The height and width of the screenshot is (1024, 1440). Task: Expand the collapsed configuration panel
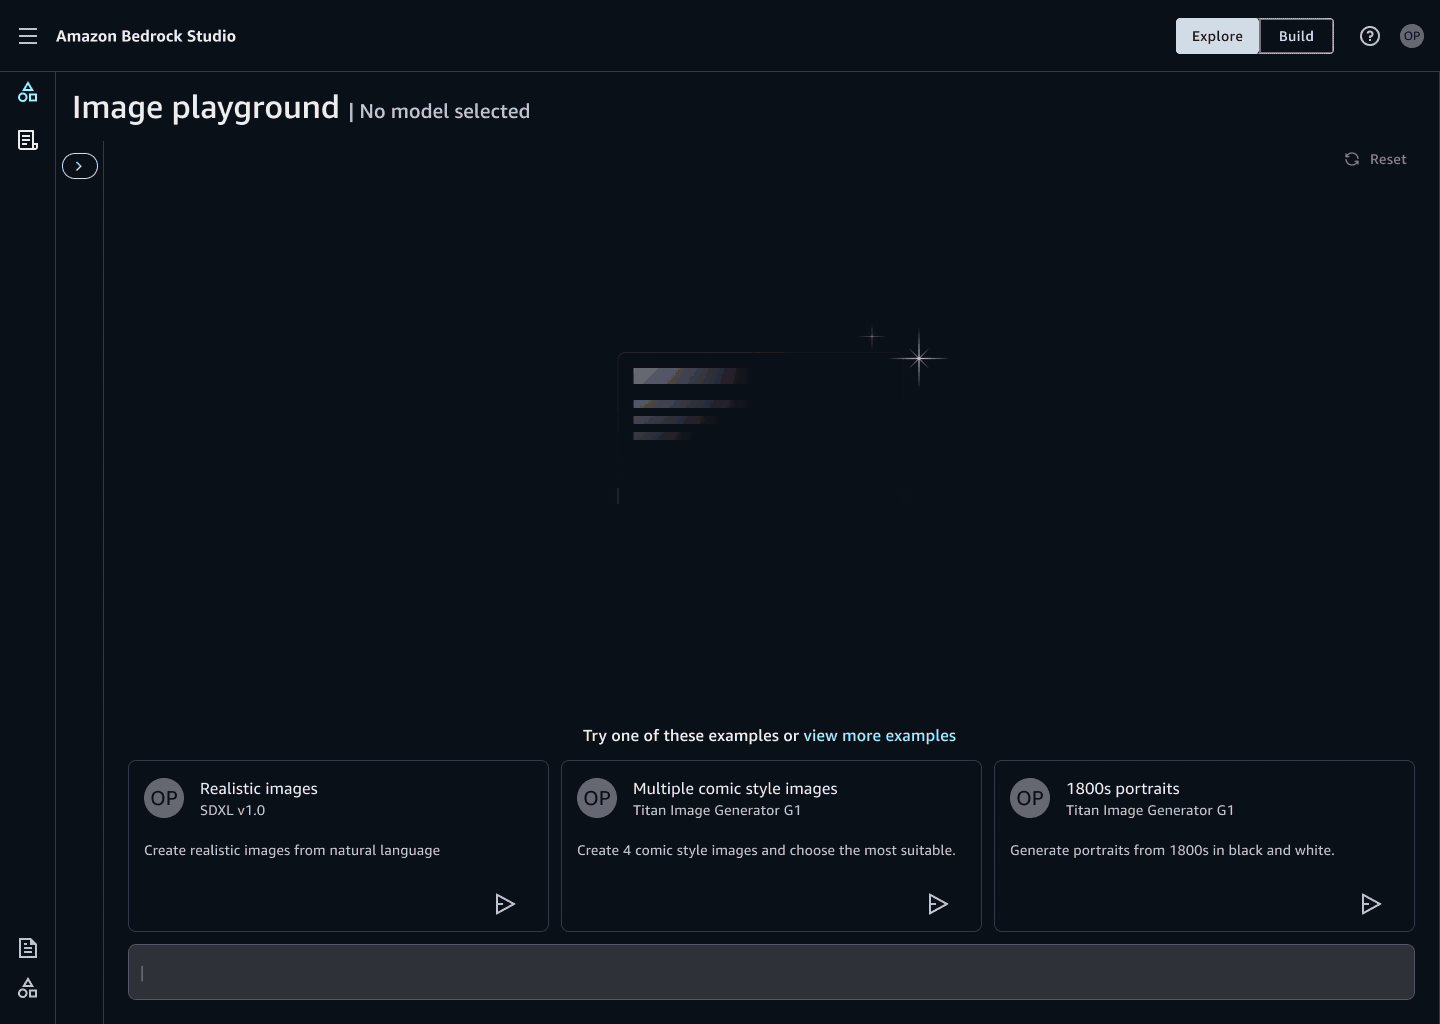(x=80, y=166)
